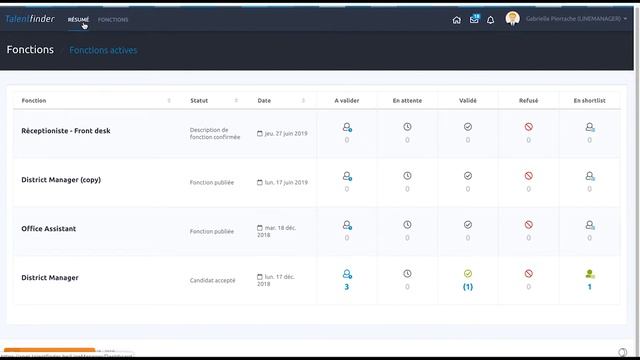Open the notifications bell
This screenshot has height=360, width=640.
tap(490, 20)
